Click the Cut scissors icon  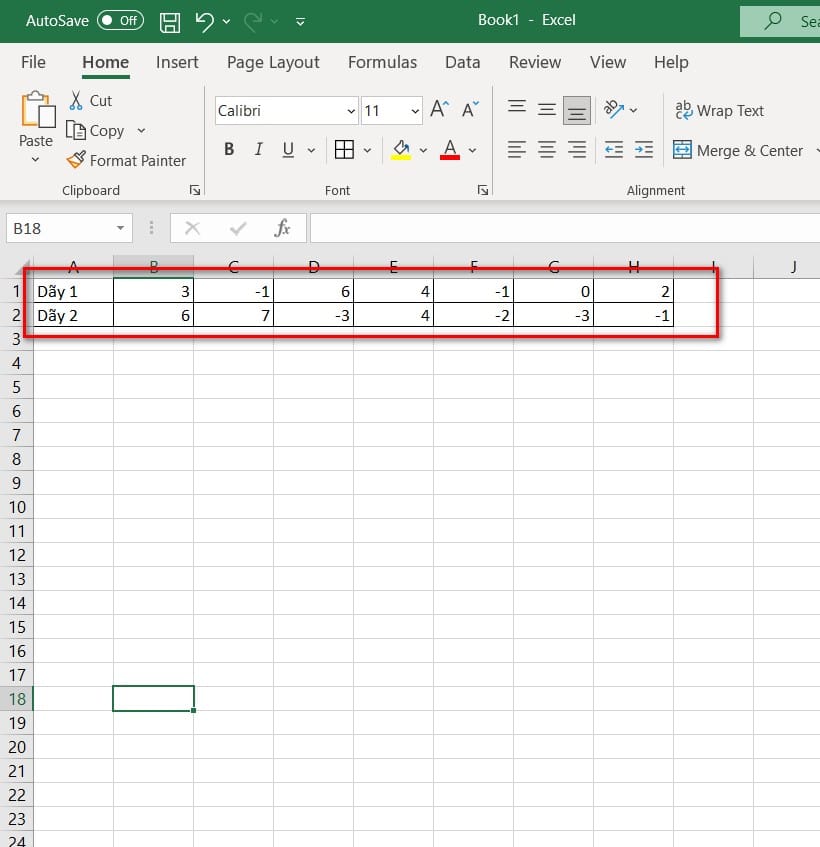[x=77, y=100]
